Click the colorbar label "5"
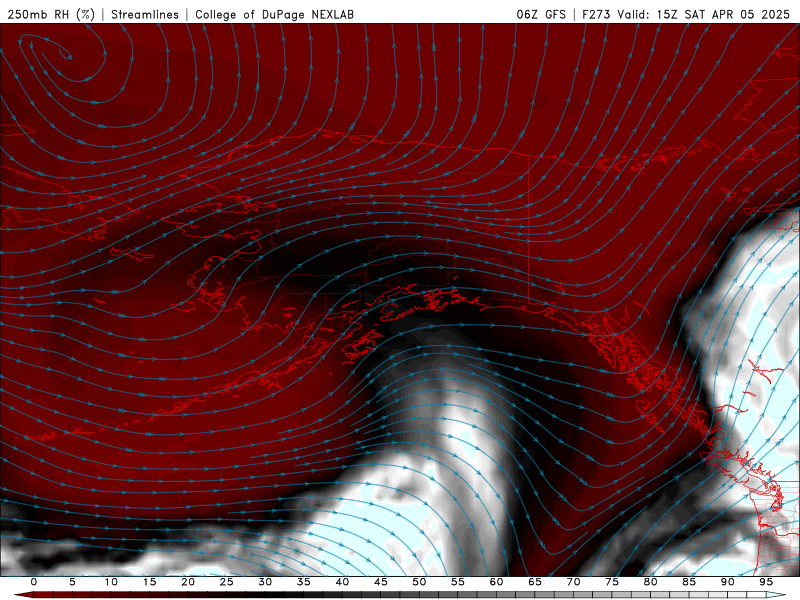Image resolution: width=800 pixels, height=600 pixels. [72, 582]
